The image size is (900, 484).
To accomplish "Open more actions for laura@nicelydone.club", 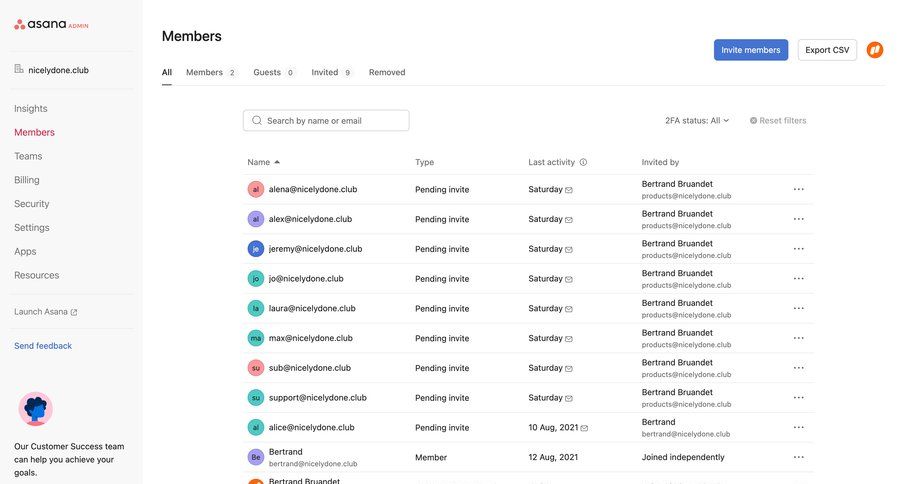I will tap(798, 308).
